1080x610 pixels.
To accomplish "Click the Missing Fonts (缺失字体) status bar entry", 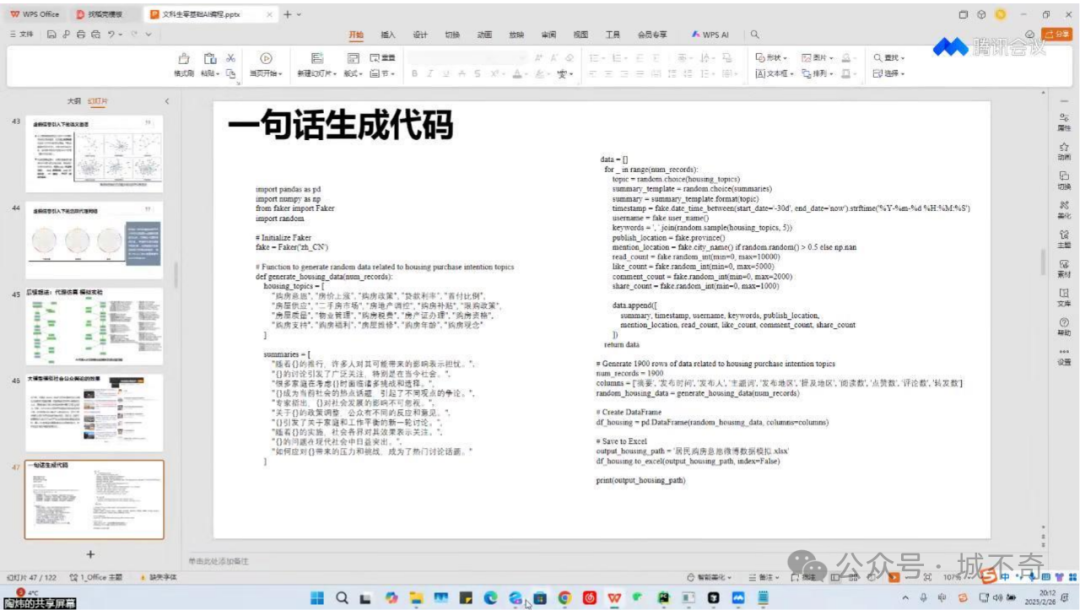I will pyautogui.click(x=158, y=577).
